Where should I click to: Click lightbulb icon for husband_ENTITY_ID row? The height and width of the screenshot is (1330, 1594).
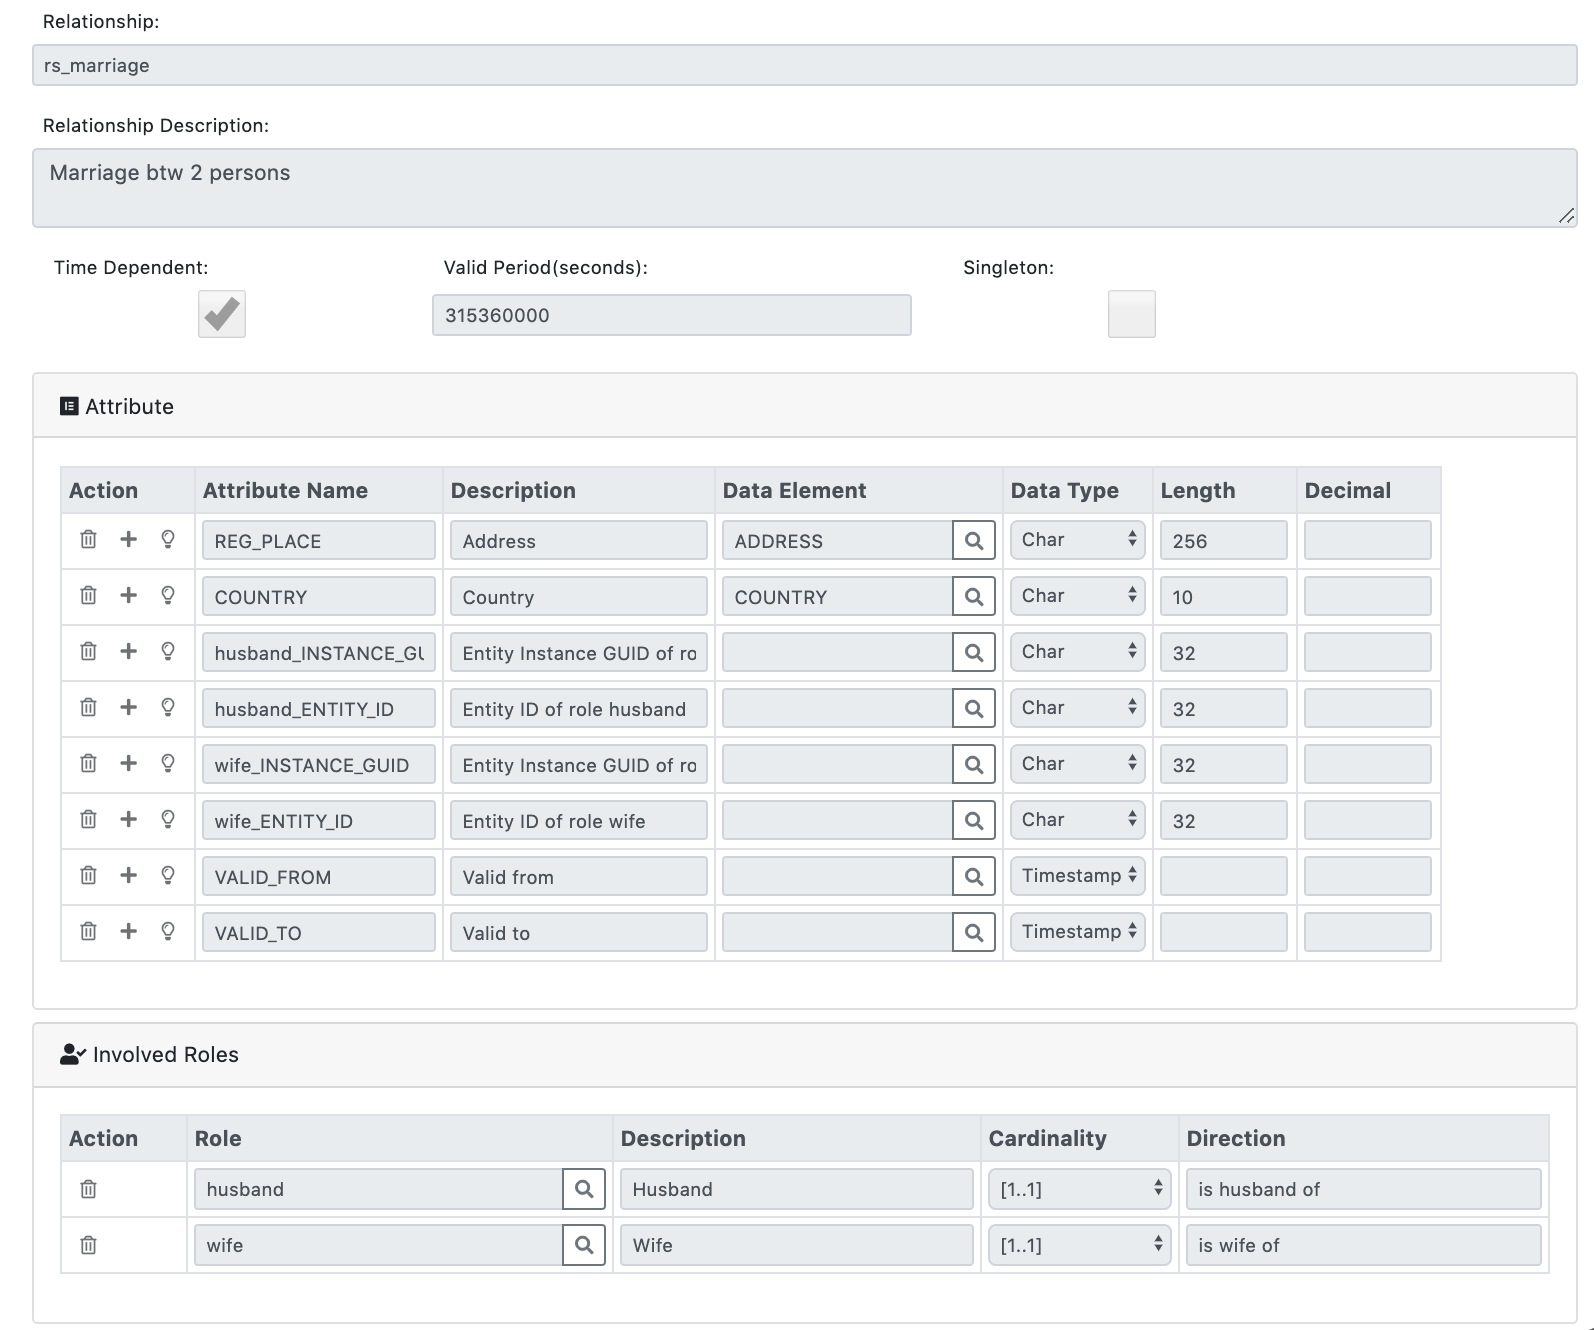point(168,708)
